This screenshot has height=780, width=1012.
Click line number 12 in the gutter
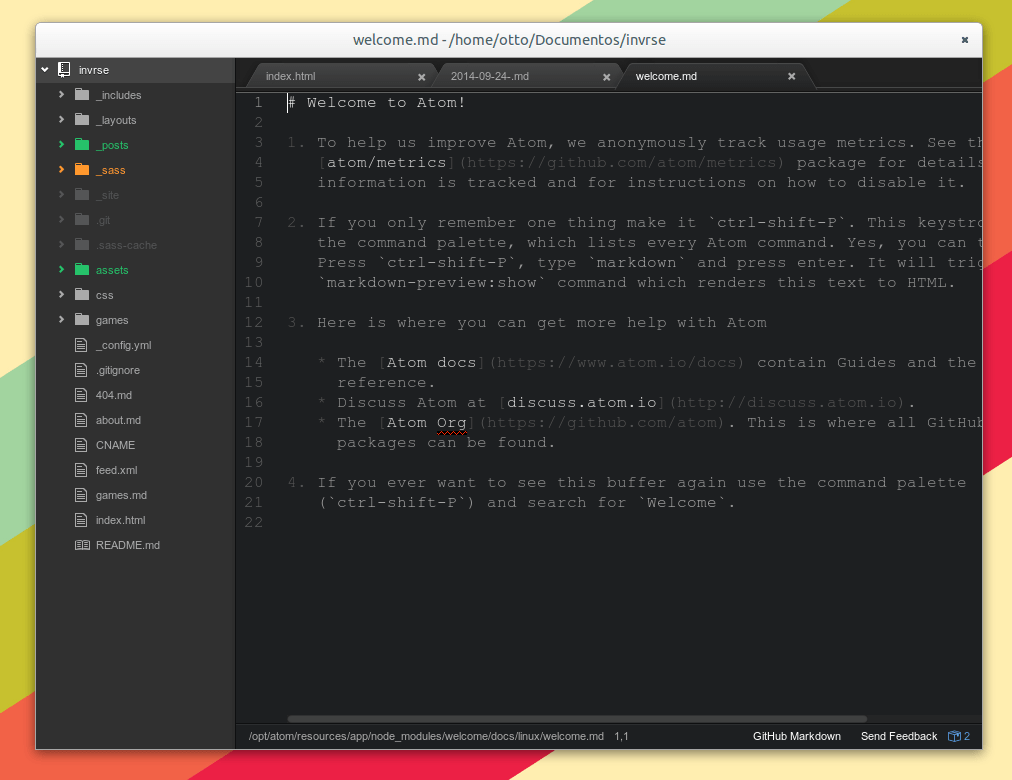254,322
